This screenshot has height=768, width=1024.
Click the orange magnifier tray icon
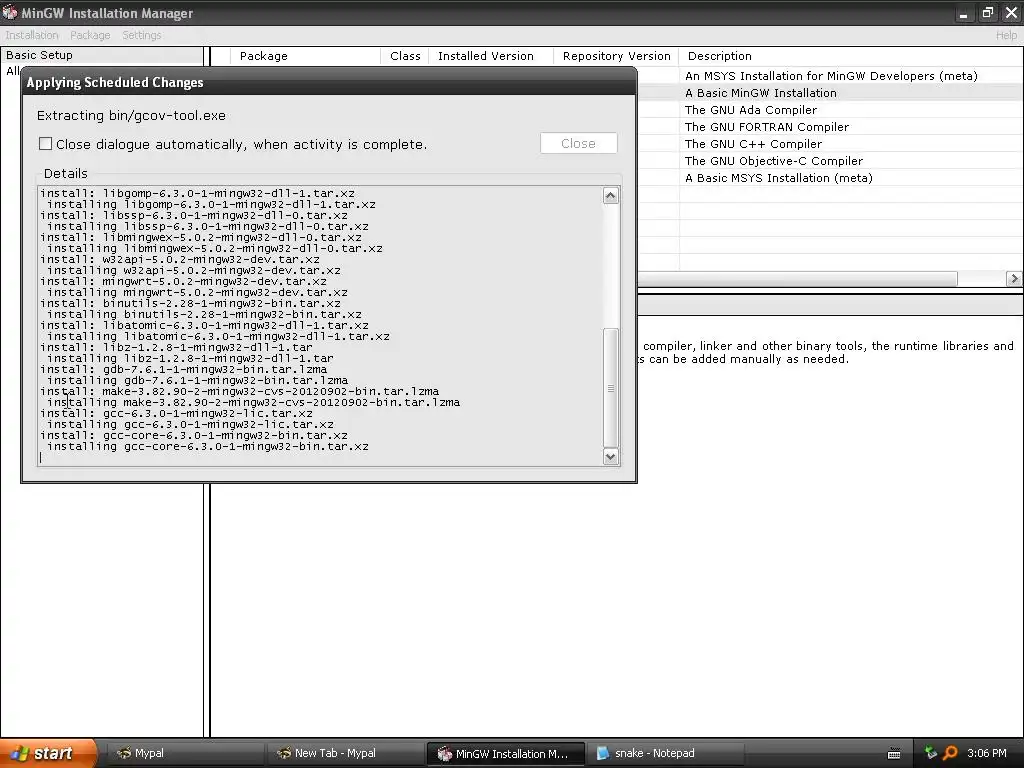pyautogui.click(x=951, y=753)
